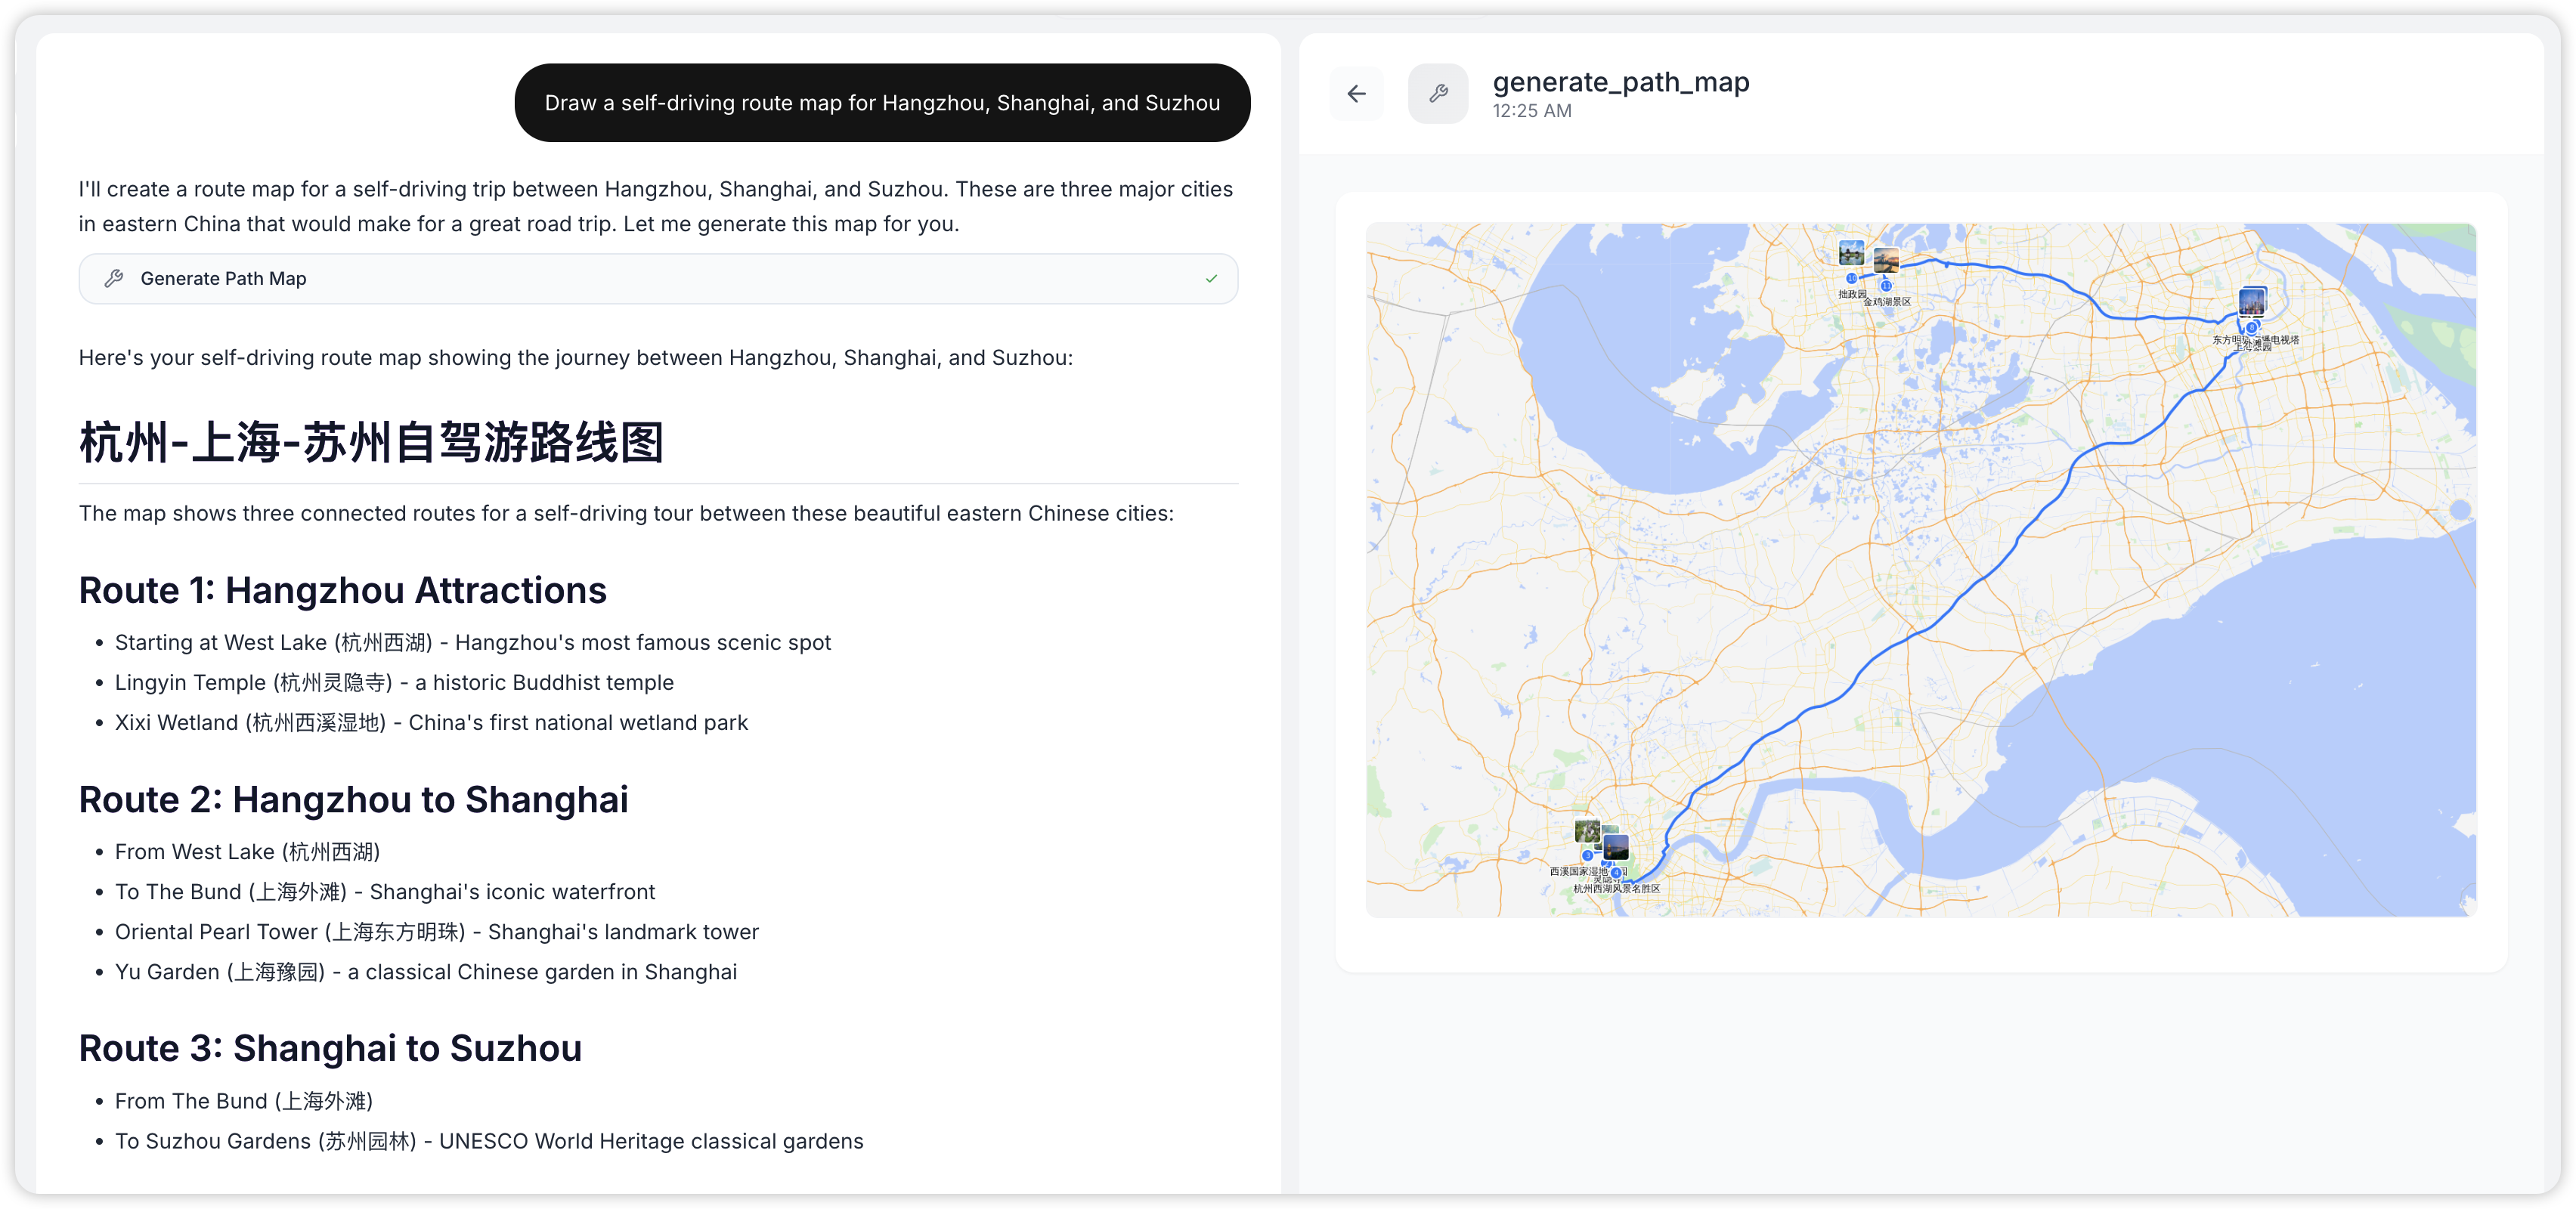Image resolution: width=2576 pixels, height=1209 pixels.
Task: Expand the Generate Path Map tool call
Action: pyautogui.click(x=658, y=278)
